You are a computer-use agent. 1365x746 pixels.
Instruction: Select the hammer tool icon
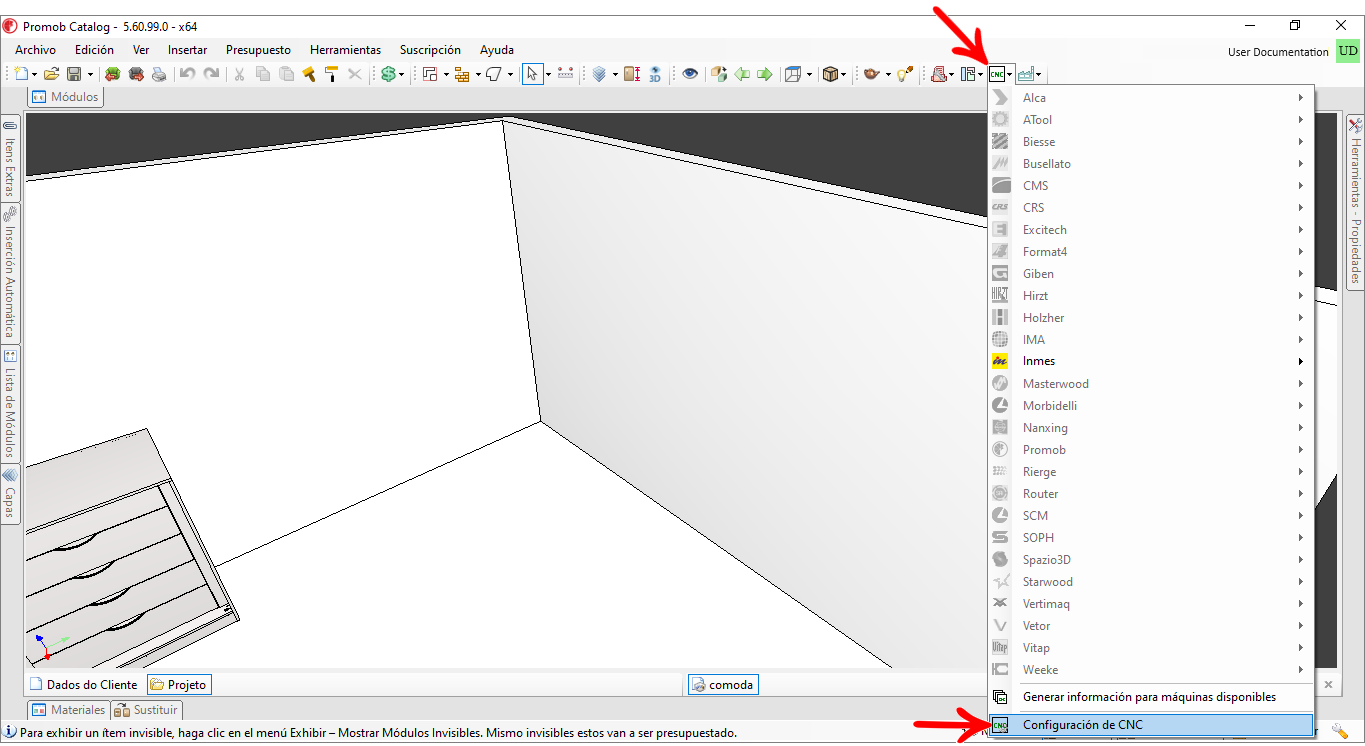309,74
